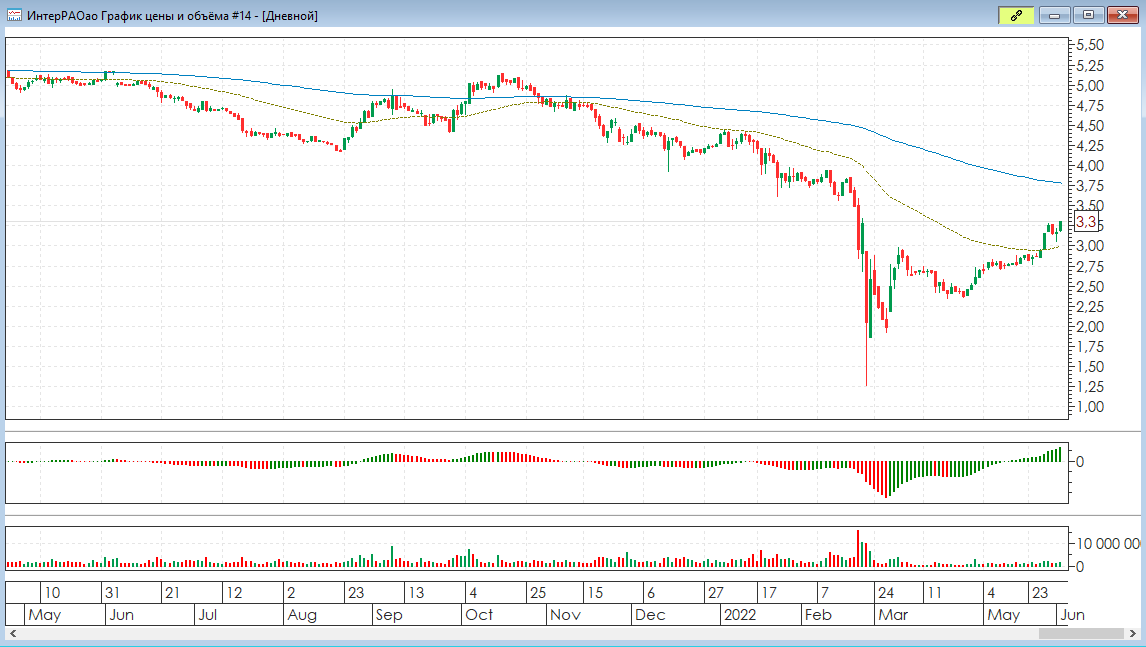The height and width of the screenshot is (647, 1146).
Task: Click the red current price label 3,3
Action: click(1086, 222)
